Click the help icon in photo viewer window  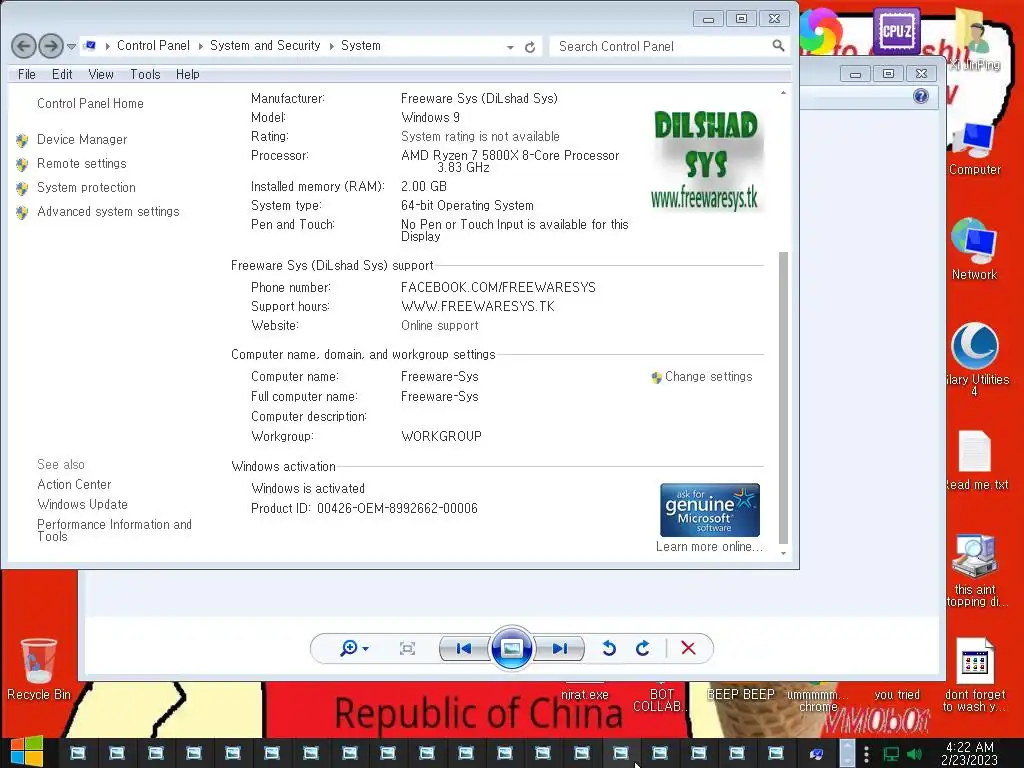[x=921, y=97]
